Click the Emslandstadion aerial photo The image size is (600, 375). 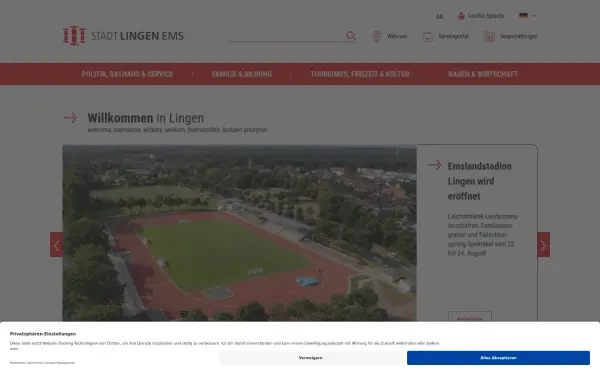240,233
